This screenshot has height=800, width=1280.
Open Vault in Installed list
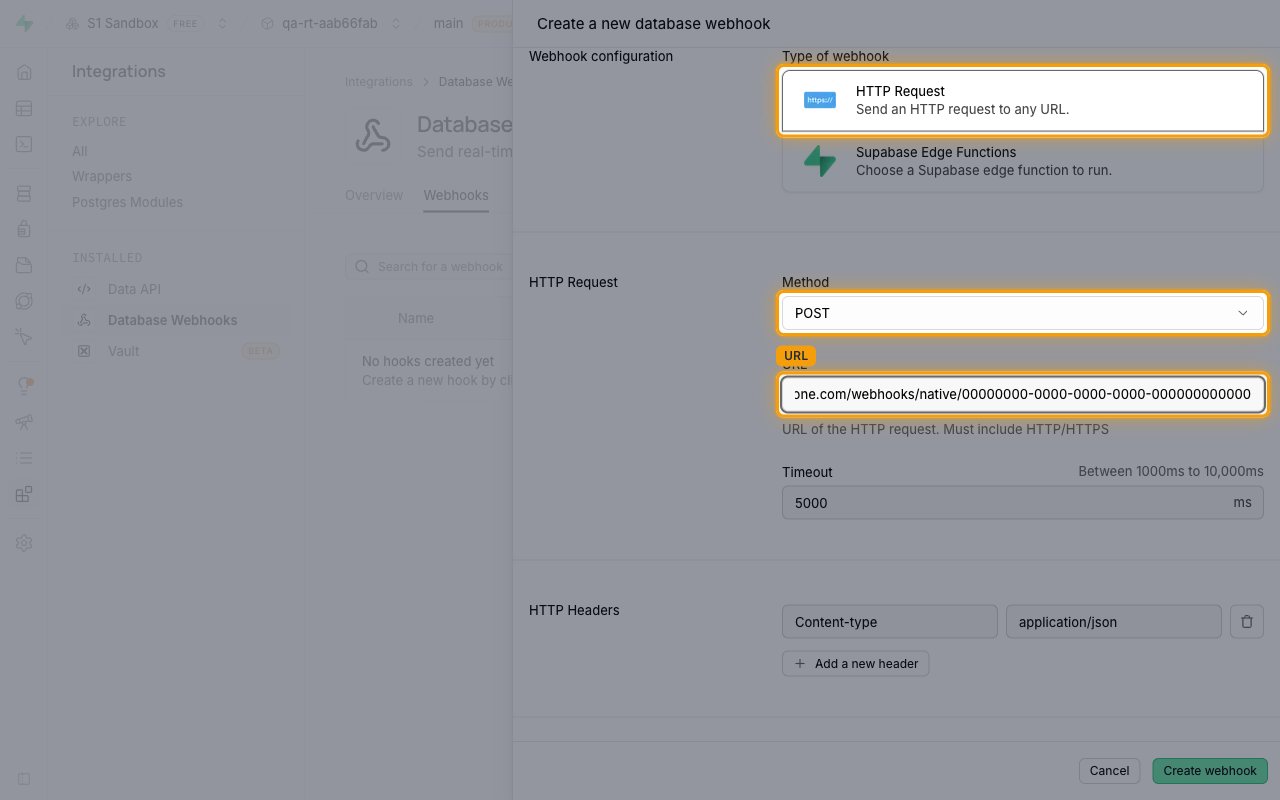124,351
